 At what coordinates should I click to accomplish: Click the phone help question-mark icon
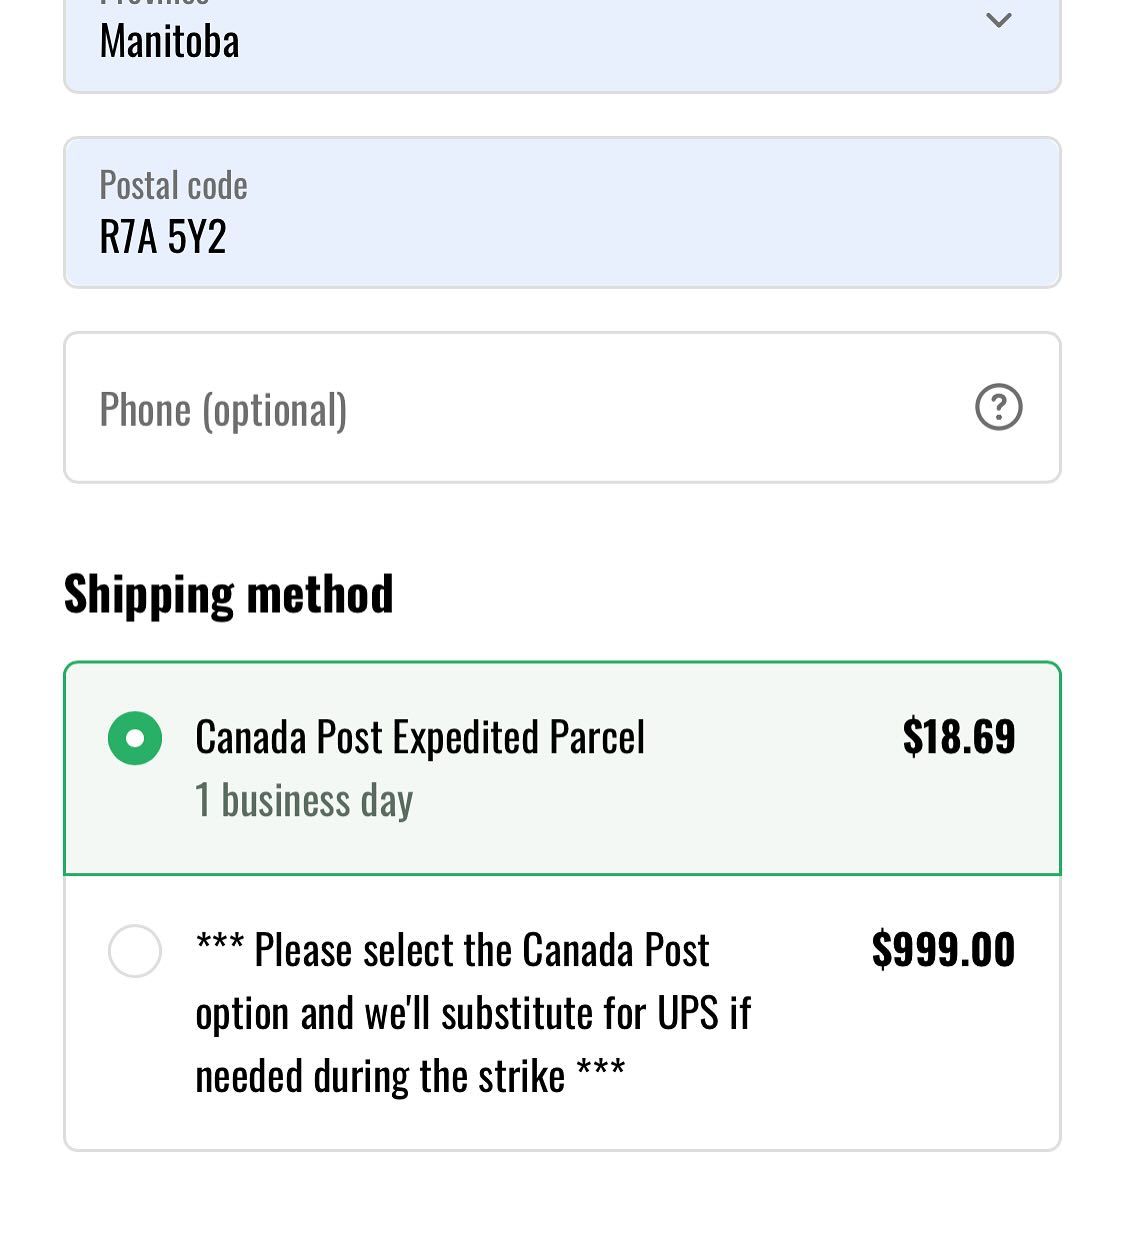(998, 407)
